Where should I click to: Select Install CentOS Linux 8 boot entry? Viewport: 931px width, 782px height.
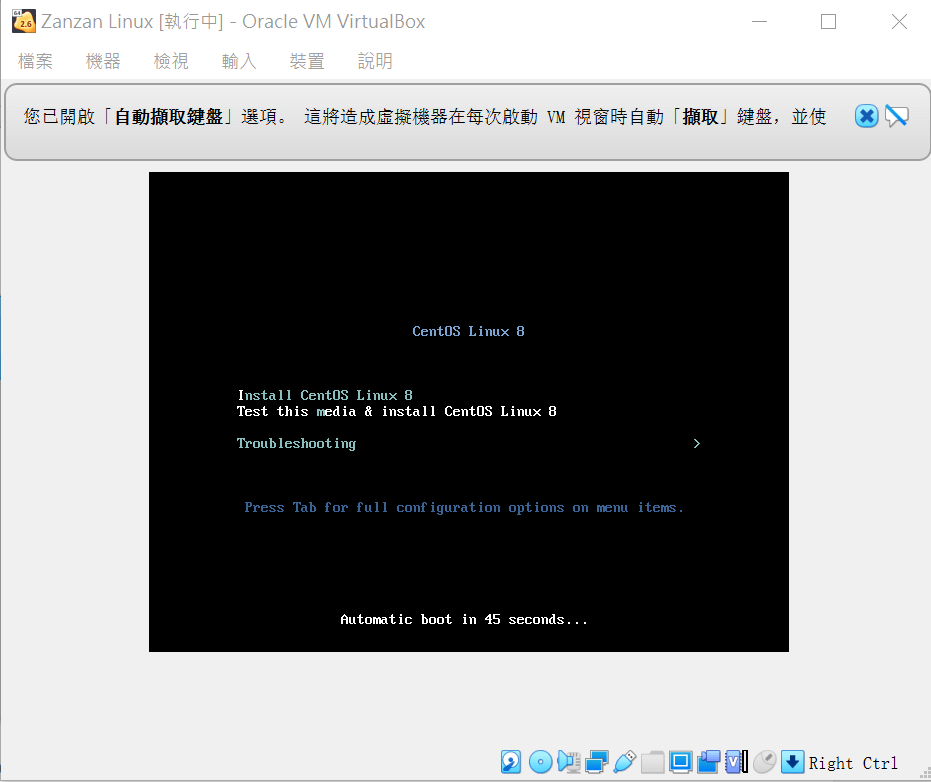pyautogui.click(x=325, y=395)
